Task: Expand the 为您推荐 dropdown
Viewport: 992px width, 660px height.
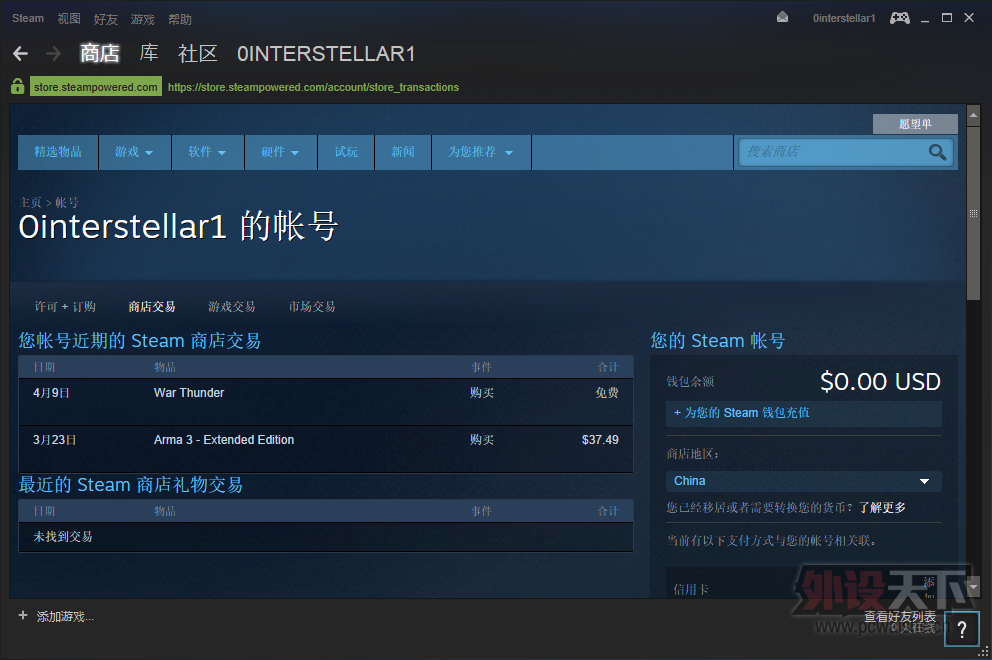Action: (x=481, y=152)
